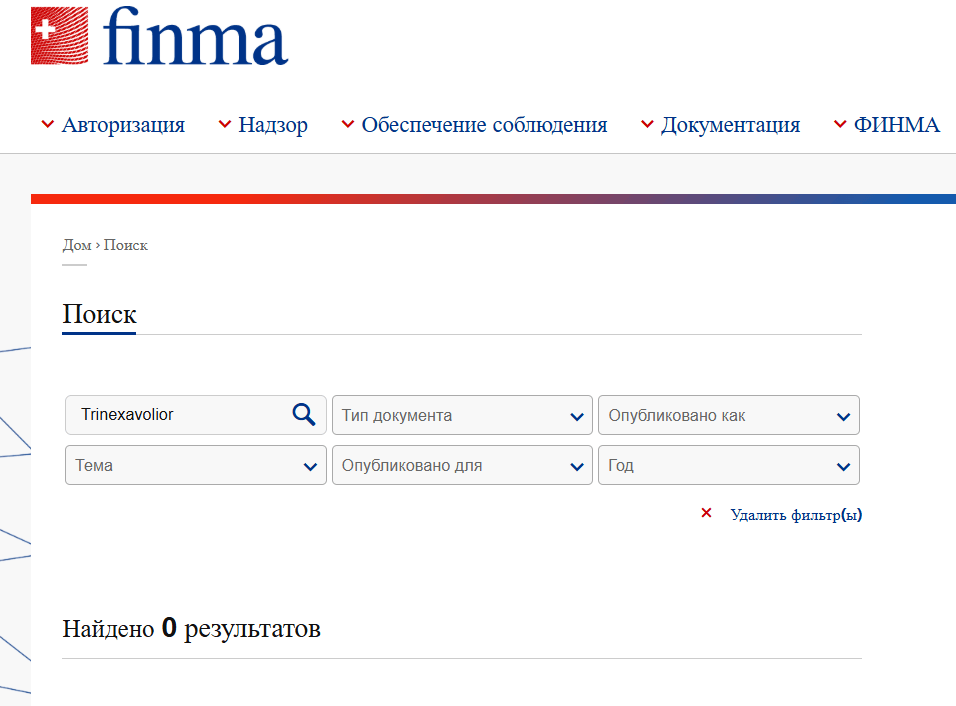Expand the Опубликовано для dropdown
Screen dimensions: 956x706
(x=461, y=464)
